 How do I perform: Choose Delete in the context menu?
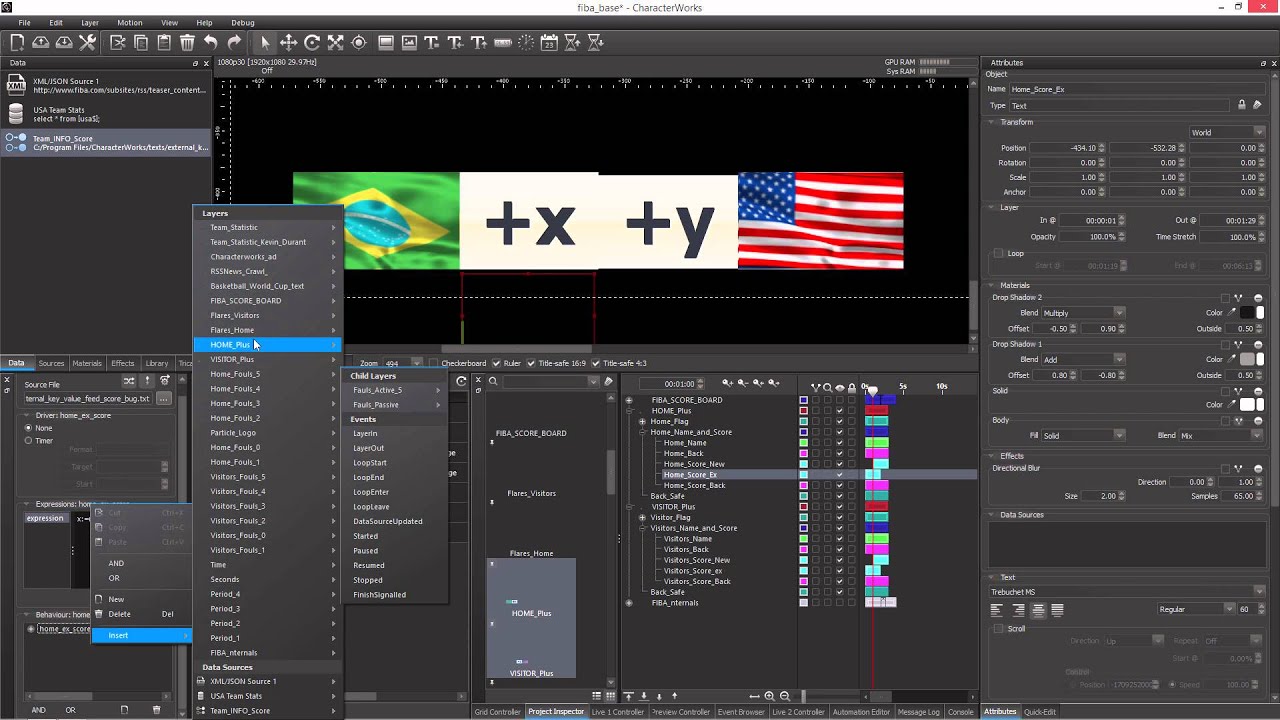click(140, 614)
